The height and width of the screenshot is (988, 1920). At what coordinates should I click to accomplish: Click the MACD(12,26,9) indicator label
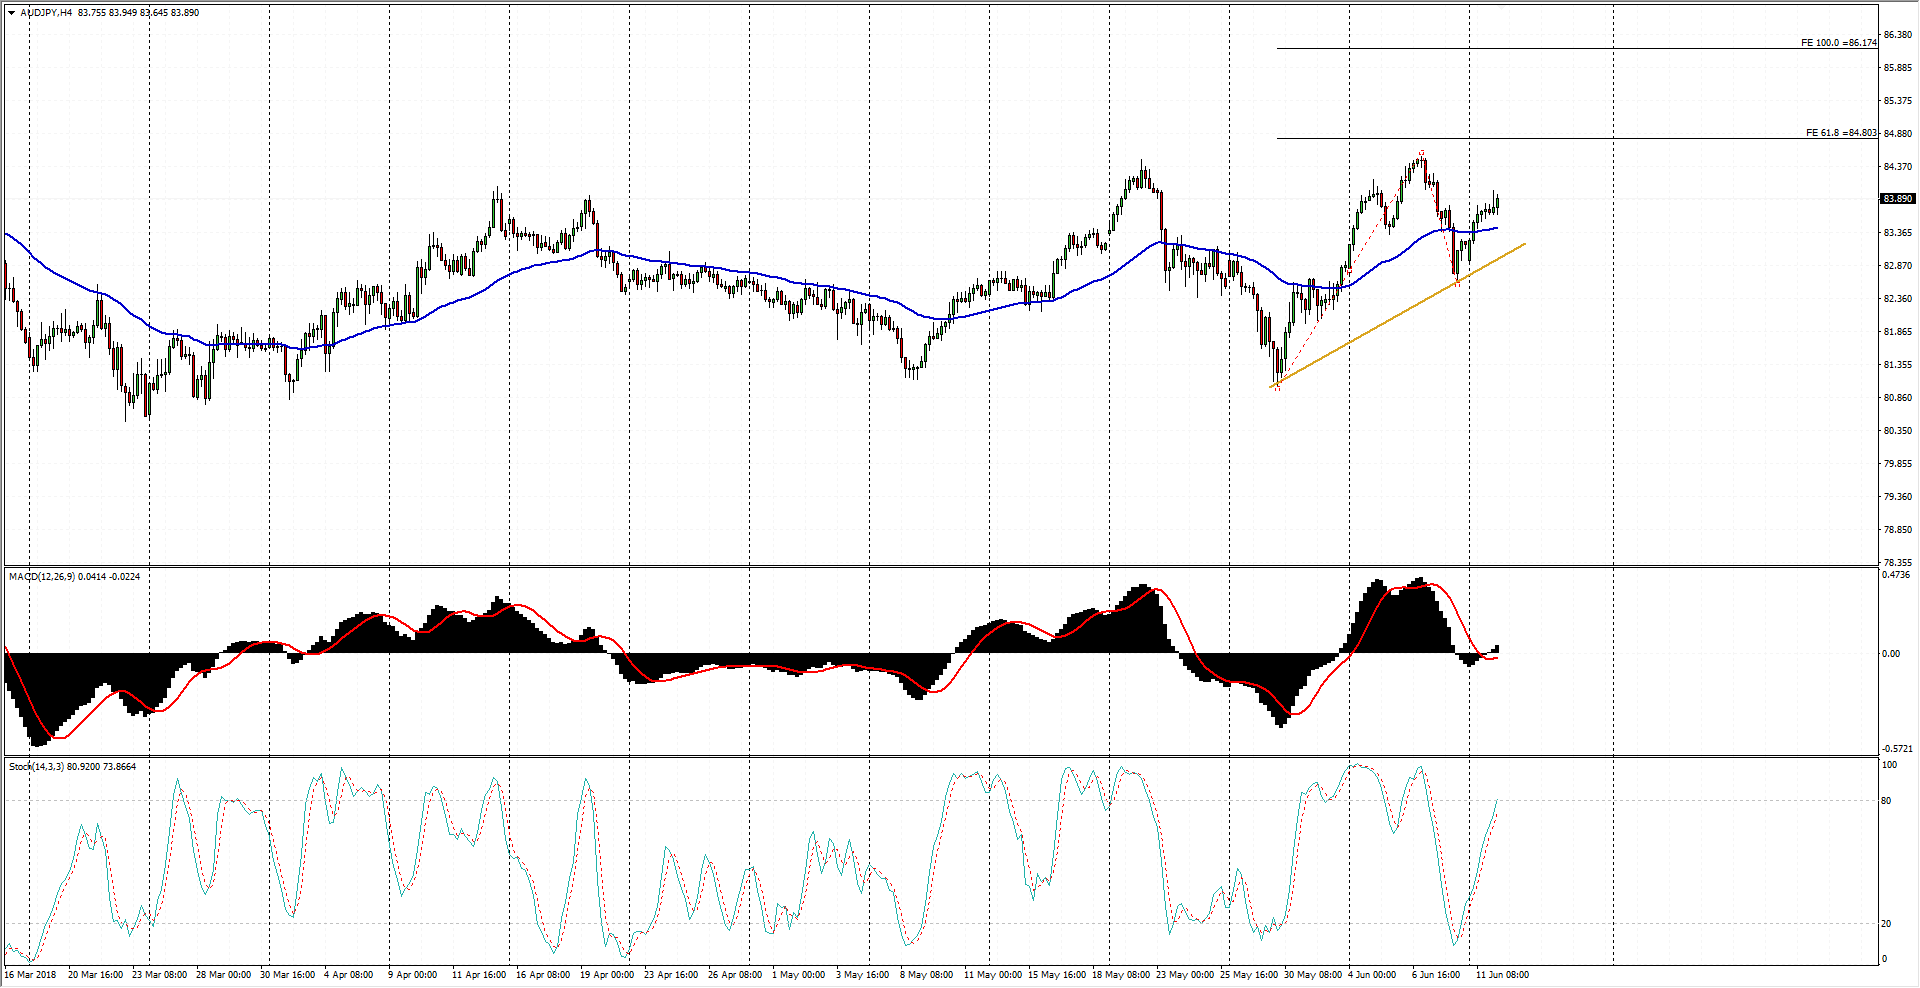pos(41,577)
